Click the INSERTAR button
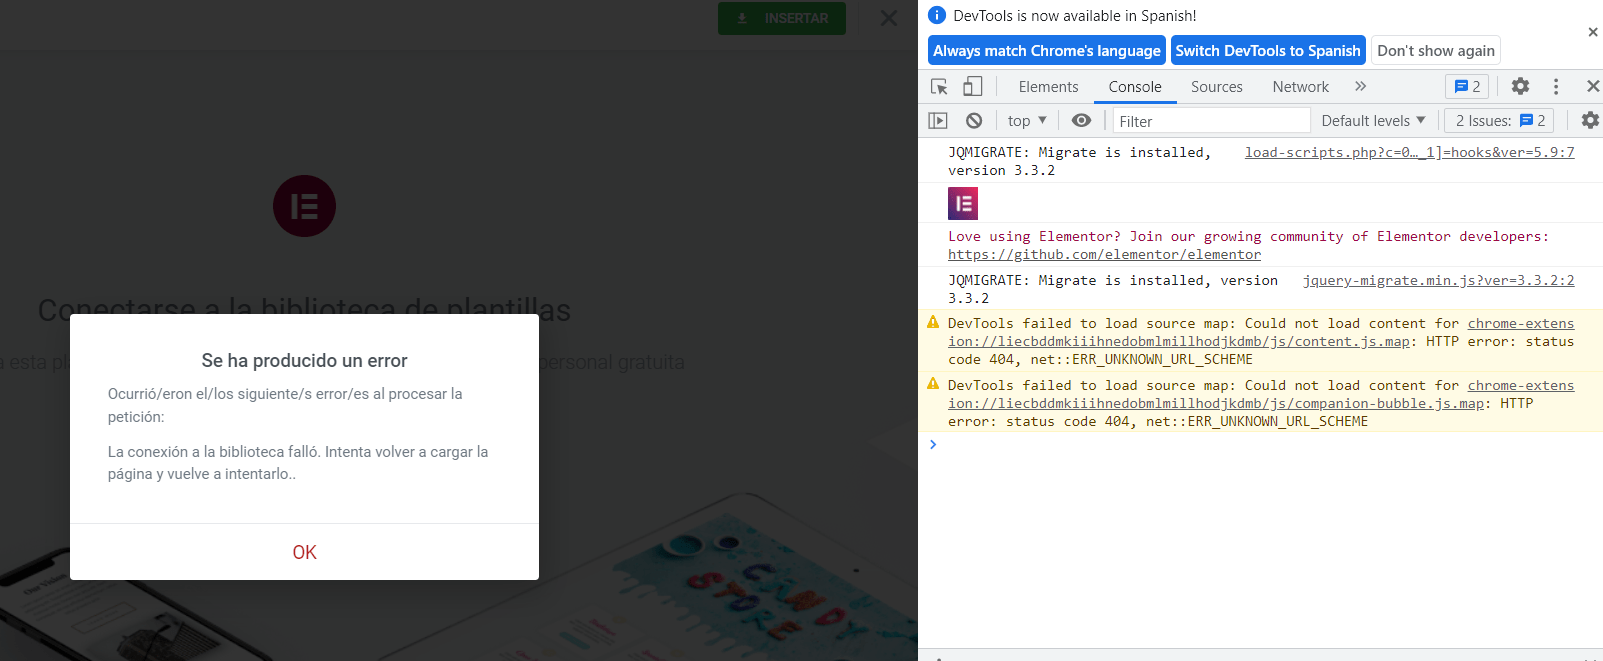Viewport: 1603px width, 661px height. pos(782,18)
